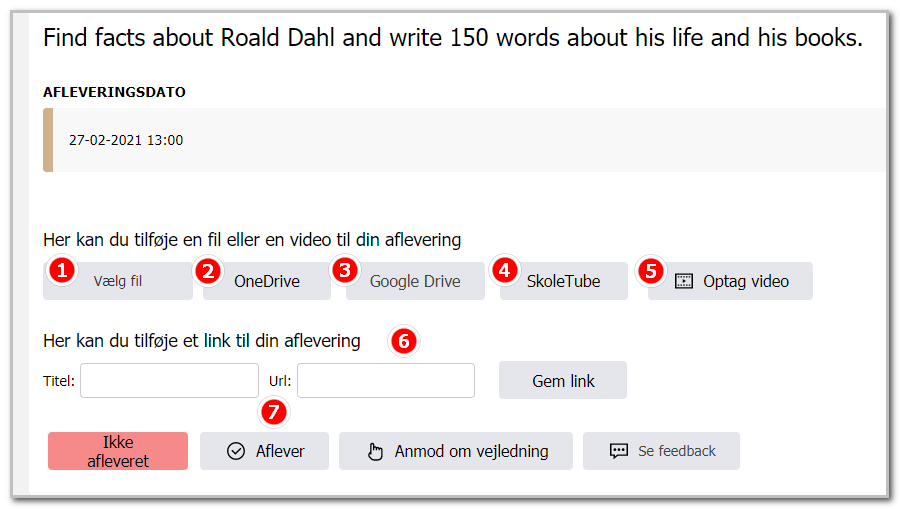The image size is (900, 509).
Task: Click the red number 1 marker
Action: coord(62,270)
